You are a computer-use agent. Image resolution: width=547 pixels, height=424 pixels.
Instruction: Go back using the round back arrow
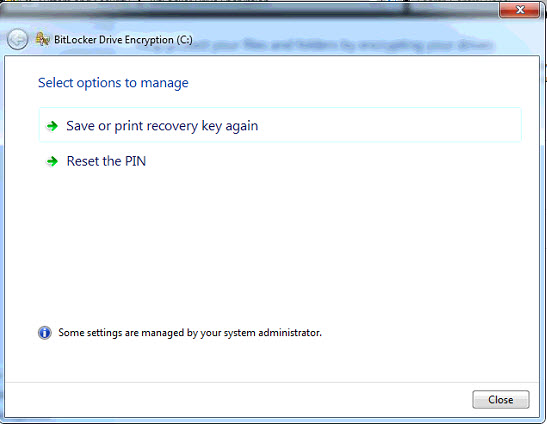pyautogui.click(x=17, y=39)
